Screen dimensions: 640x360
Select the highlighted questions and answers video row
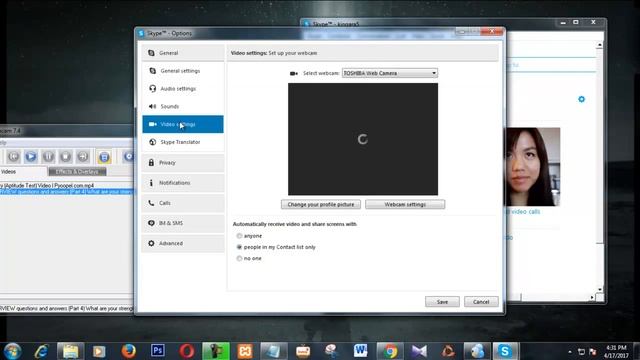67,191
